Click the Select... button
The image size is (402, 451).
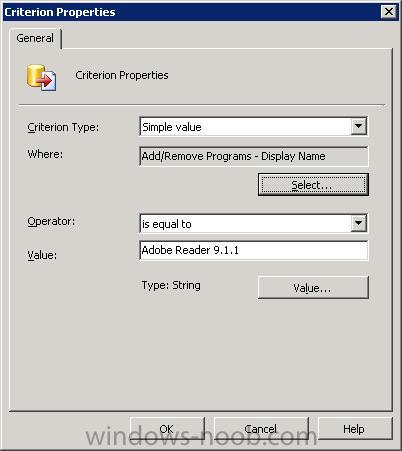313,185
